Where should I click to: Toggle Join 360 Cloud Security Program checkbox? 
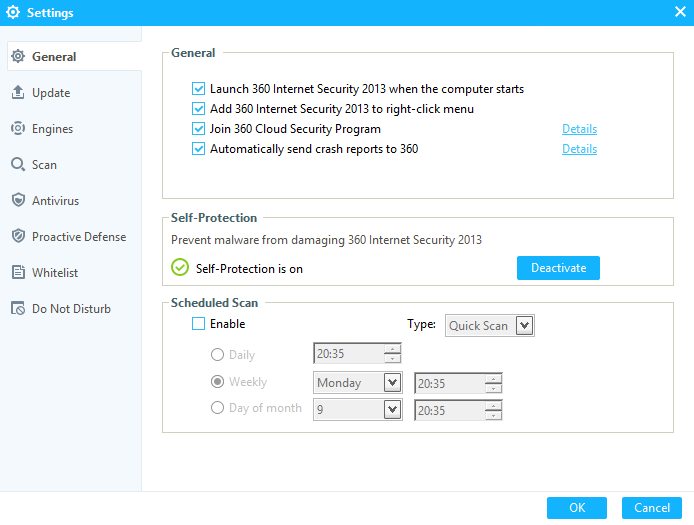pyautogui.click(x=198, y=129)
